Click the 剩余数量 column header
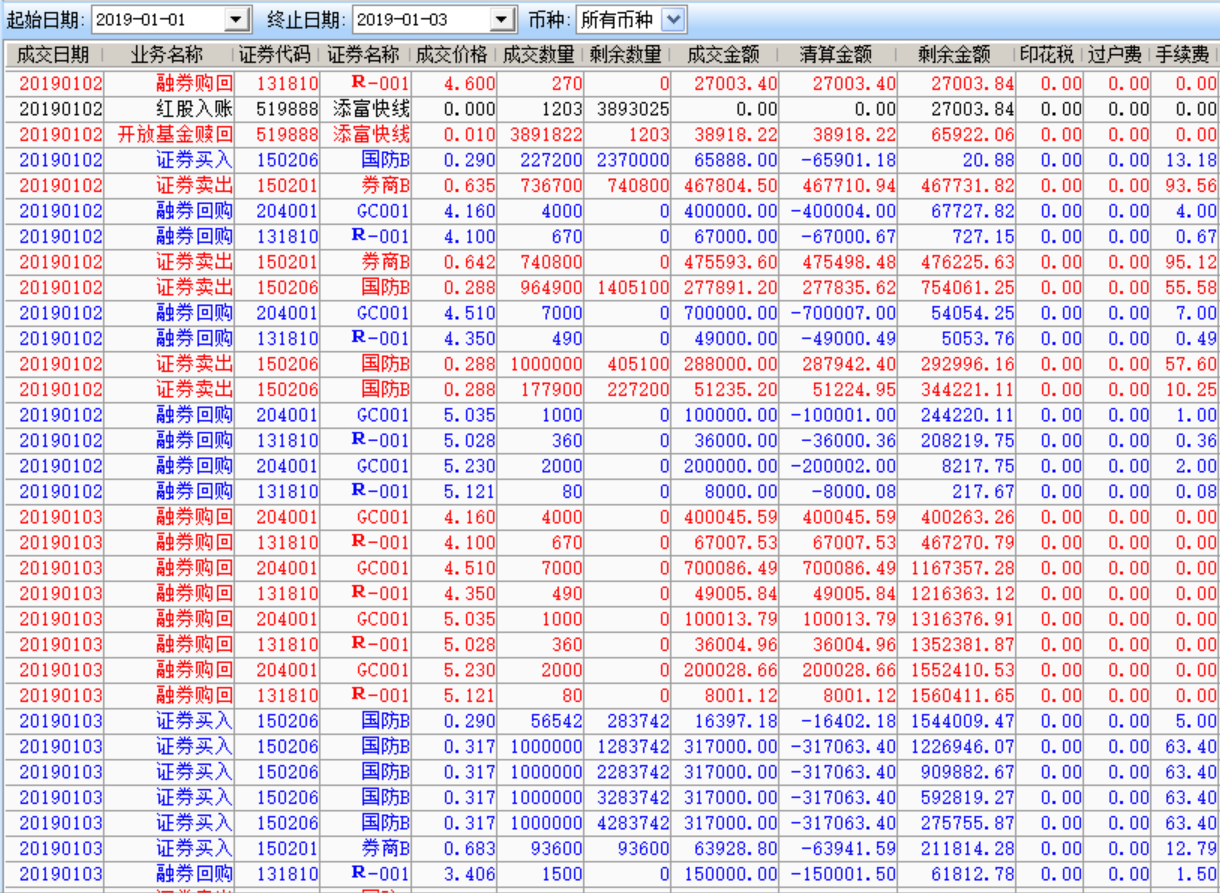Viewport: 1220px width, 893px height. click(627, 55)
